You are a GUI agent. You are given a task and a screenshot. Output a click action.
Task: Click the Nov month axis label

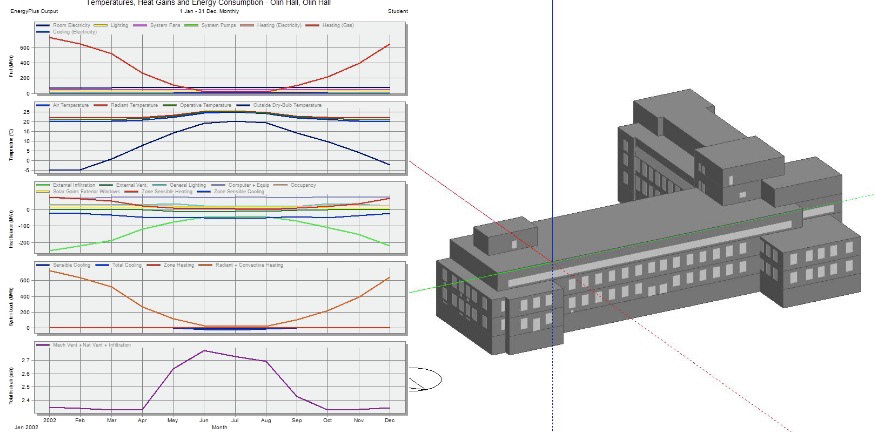[358, 420]
